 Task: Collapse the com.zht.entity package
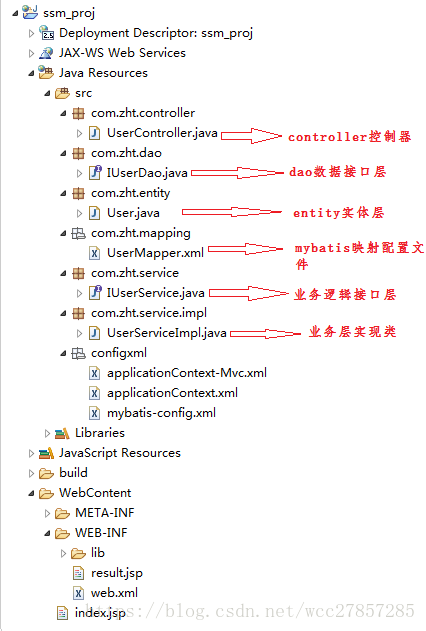point(64,194)
